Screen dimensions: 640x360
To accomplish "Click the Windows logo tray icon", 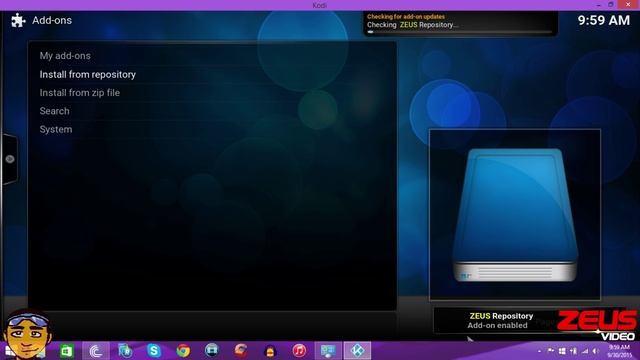I will pos(562,351).
